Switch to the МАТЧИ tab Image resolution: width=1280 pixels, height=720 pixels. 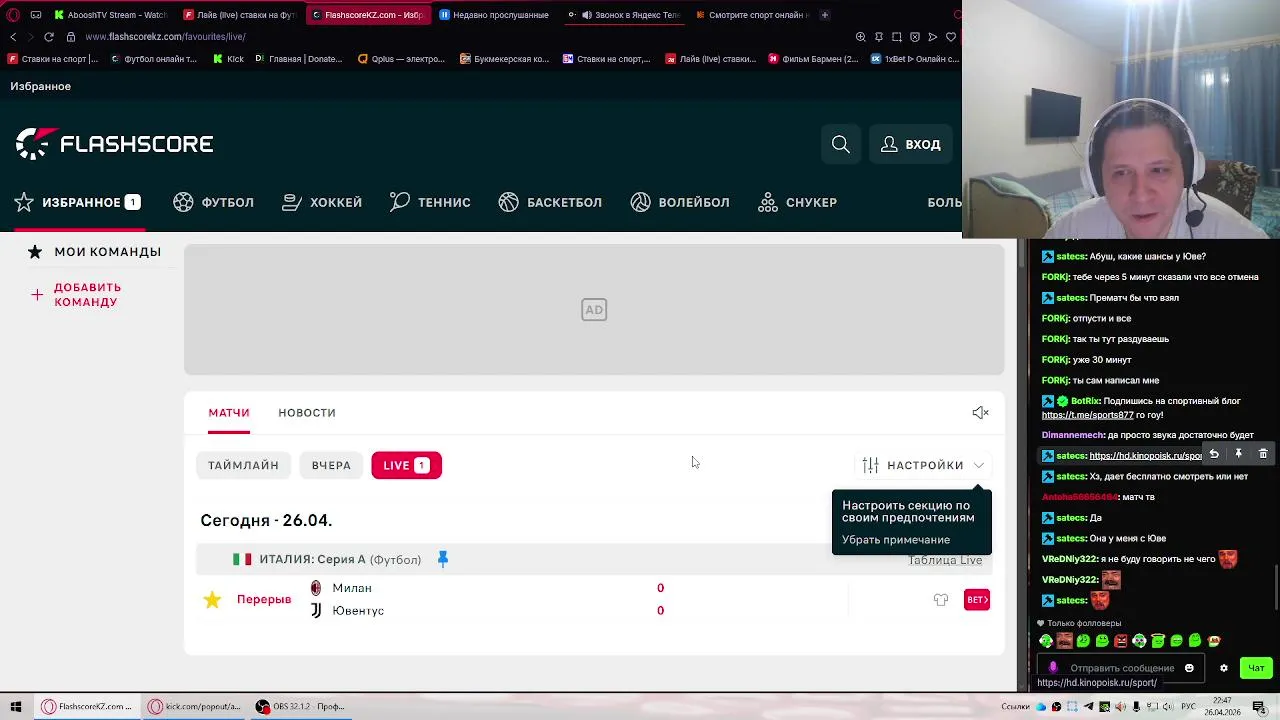229,413
